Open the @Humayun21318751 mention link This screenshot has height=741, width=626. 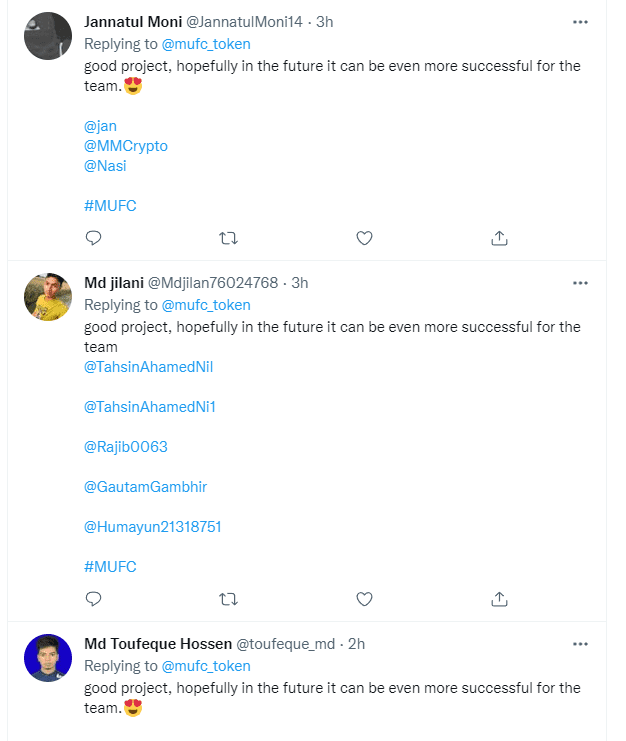click(x=152, y=527)
